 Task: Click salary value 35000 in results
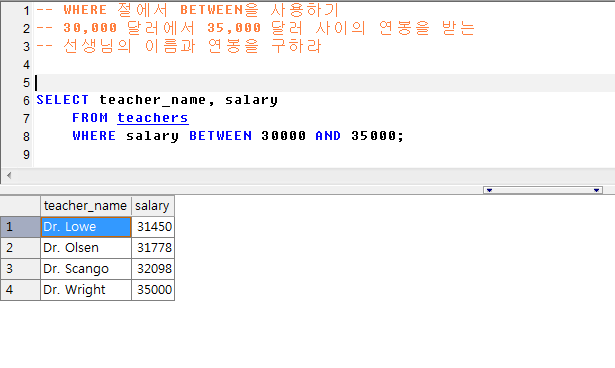(153, 290)
